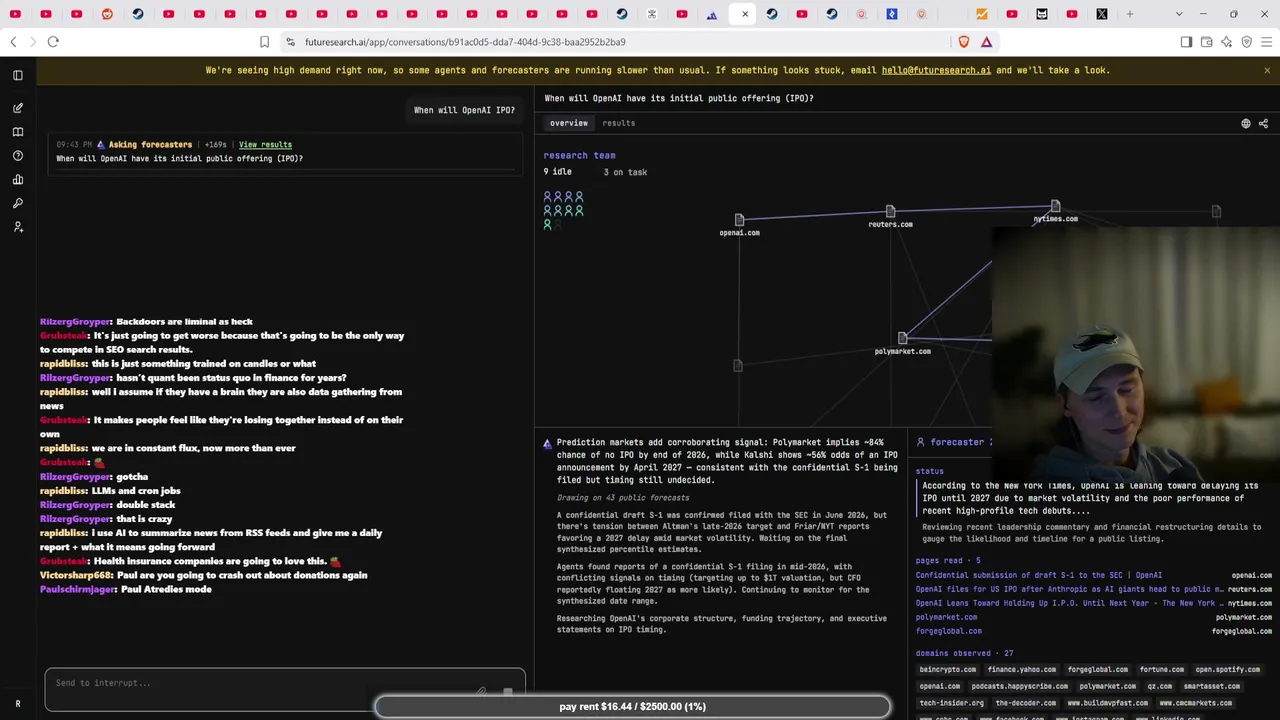
Task: Reload the page in the browser
Action: click(x=53, y=42)
